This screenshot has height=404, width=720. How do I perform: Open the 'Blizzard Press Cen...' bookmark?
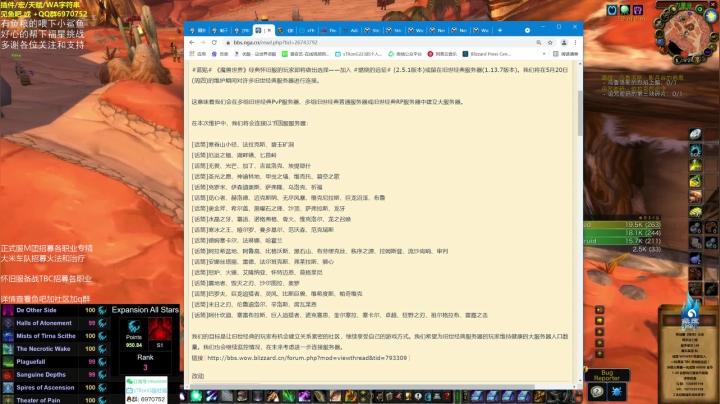coord(487,54)
